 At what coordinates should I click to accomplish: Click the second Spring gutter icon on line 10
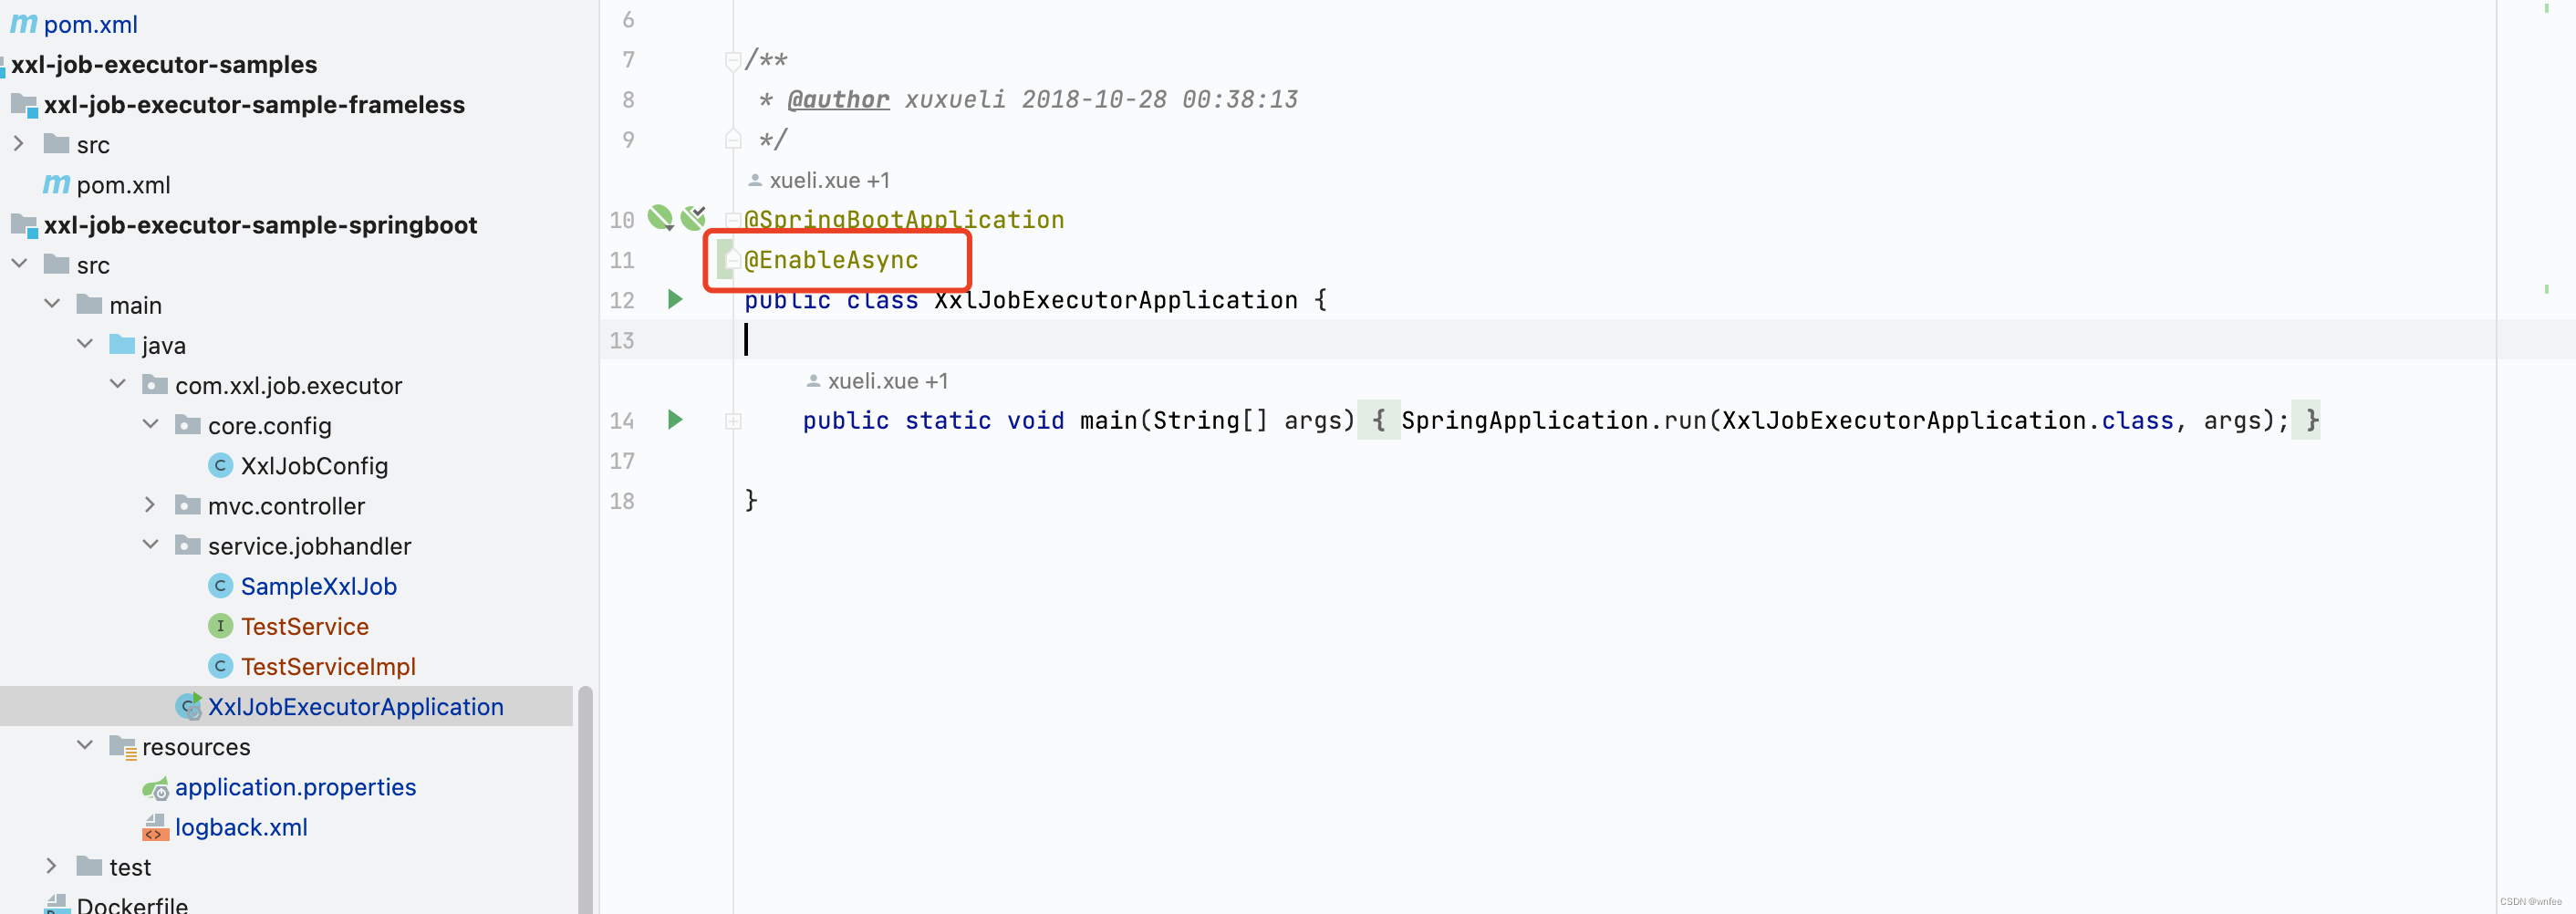pos(693,217)
